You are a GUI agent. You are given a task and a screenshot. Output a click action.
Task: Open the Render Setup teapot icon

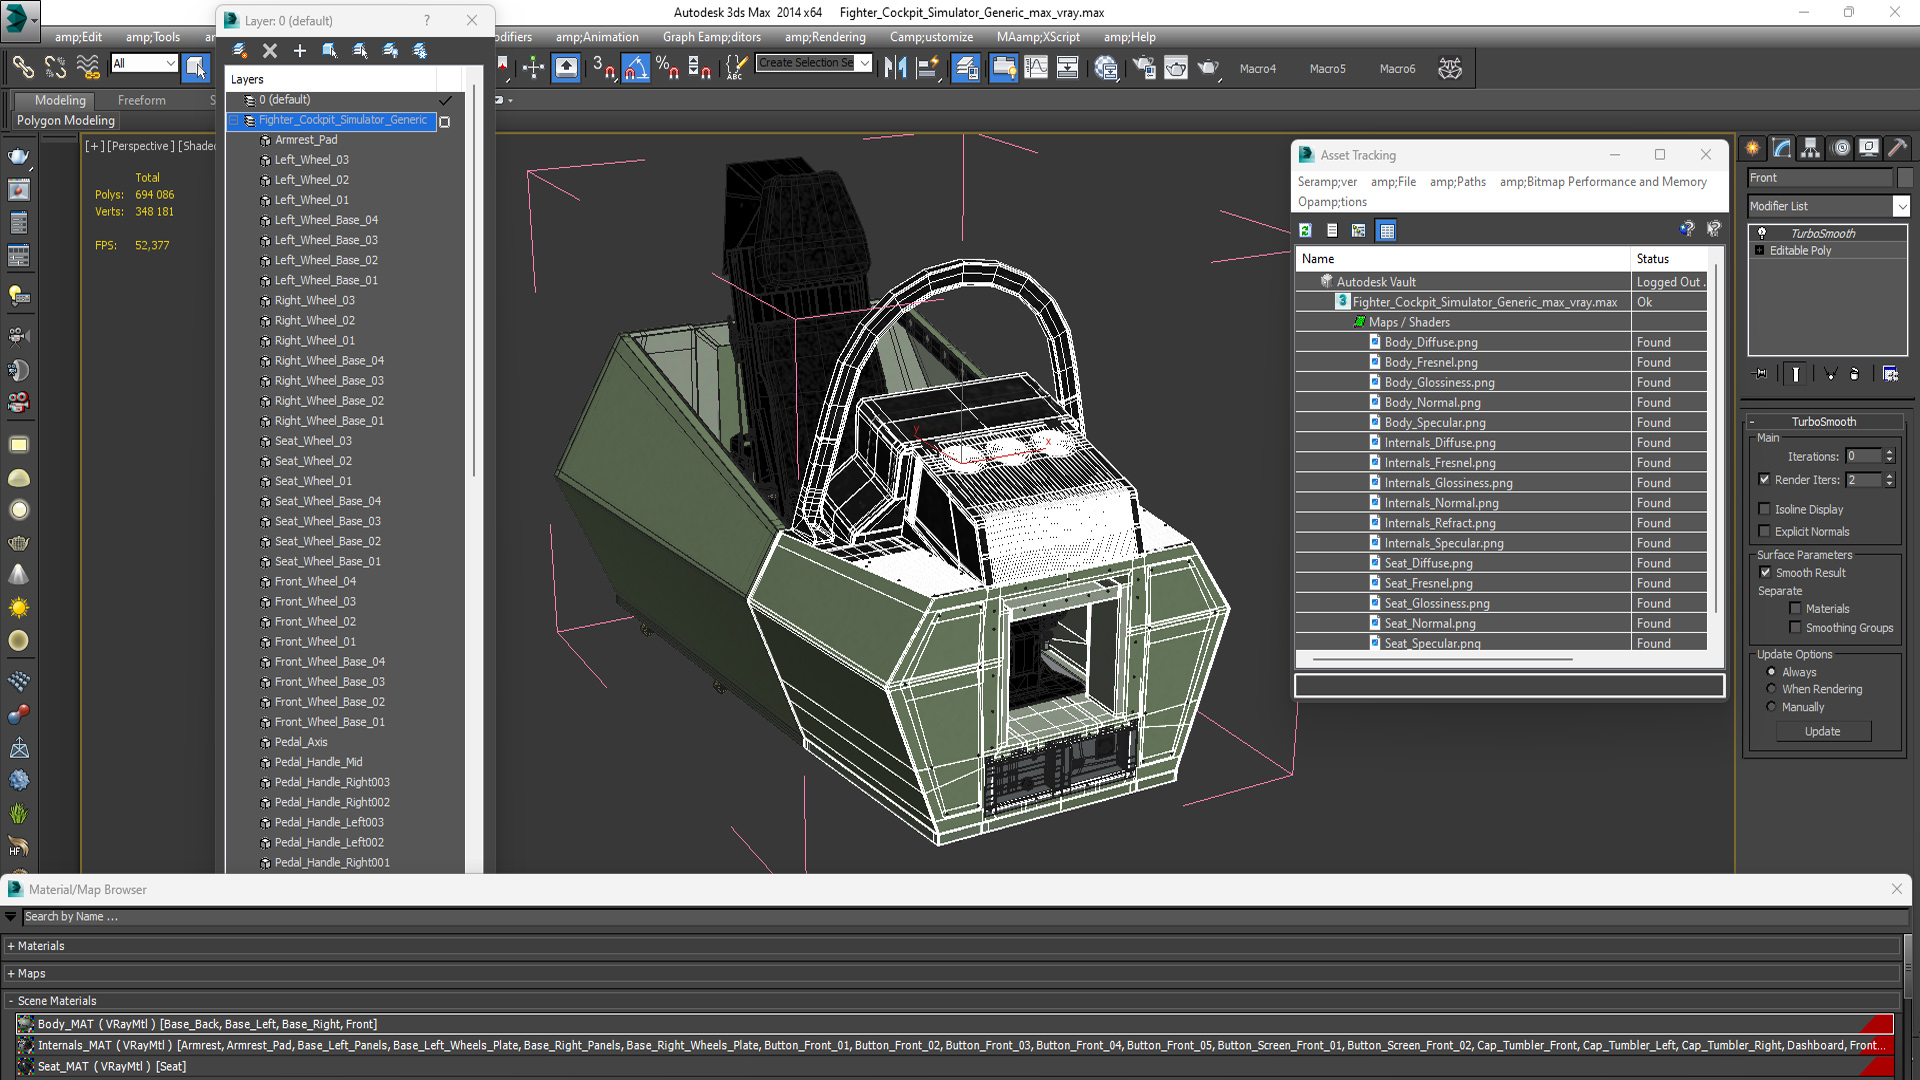pos(1143,67)
